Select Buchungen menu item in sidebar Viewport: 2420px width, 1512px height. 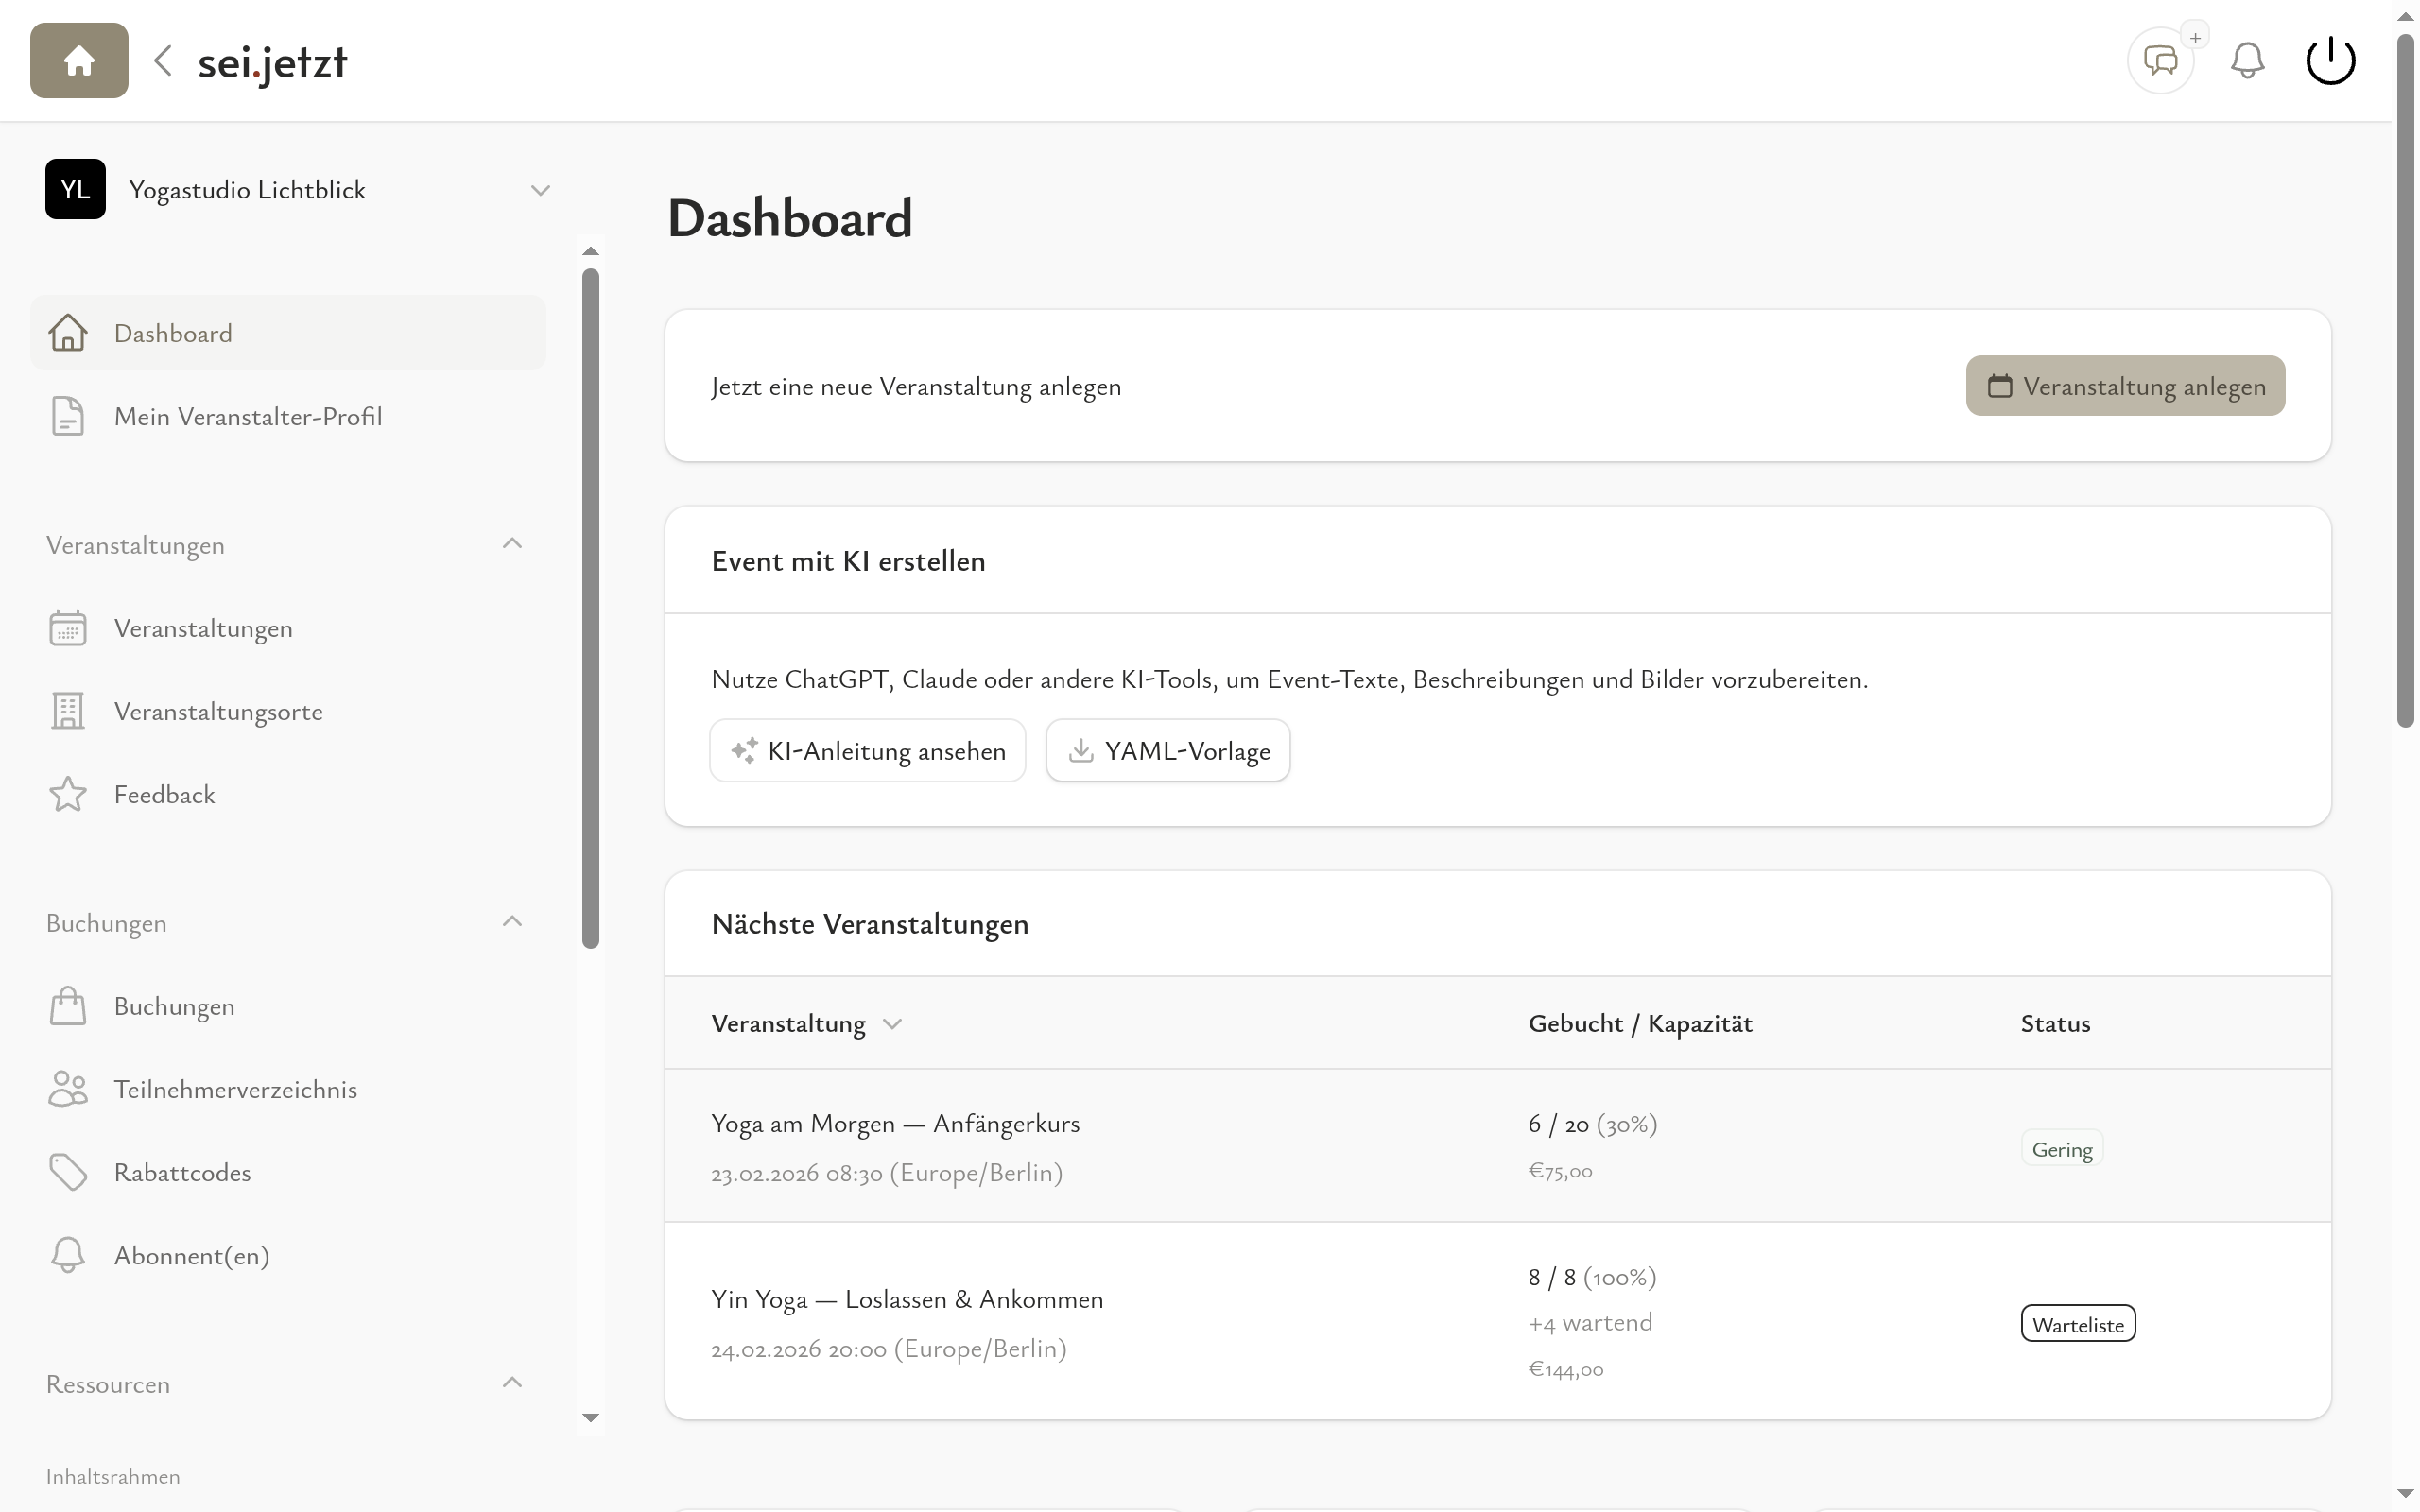point(174,1006)
